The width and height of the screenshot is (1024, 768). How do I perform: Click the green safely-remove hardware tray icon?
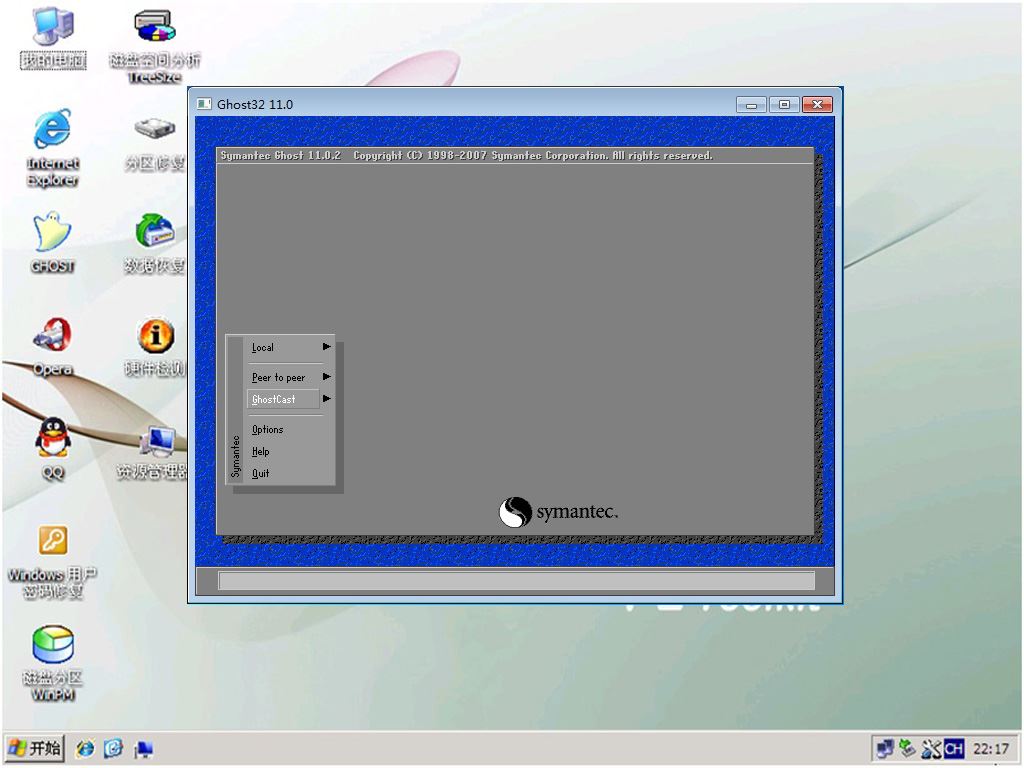(907, 748)
